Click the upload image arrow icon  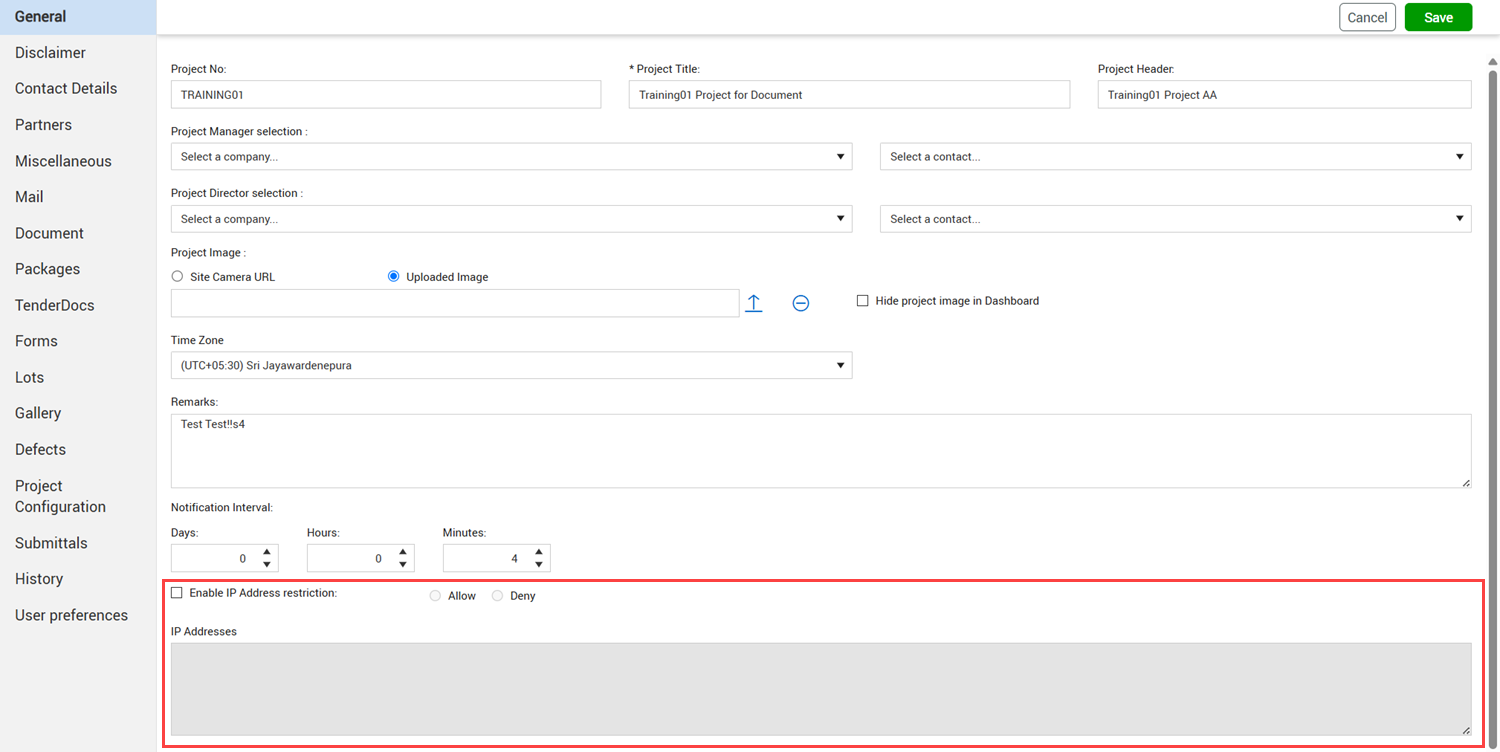point(754,303)
